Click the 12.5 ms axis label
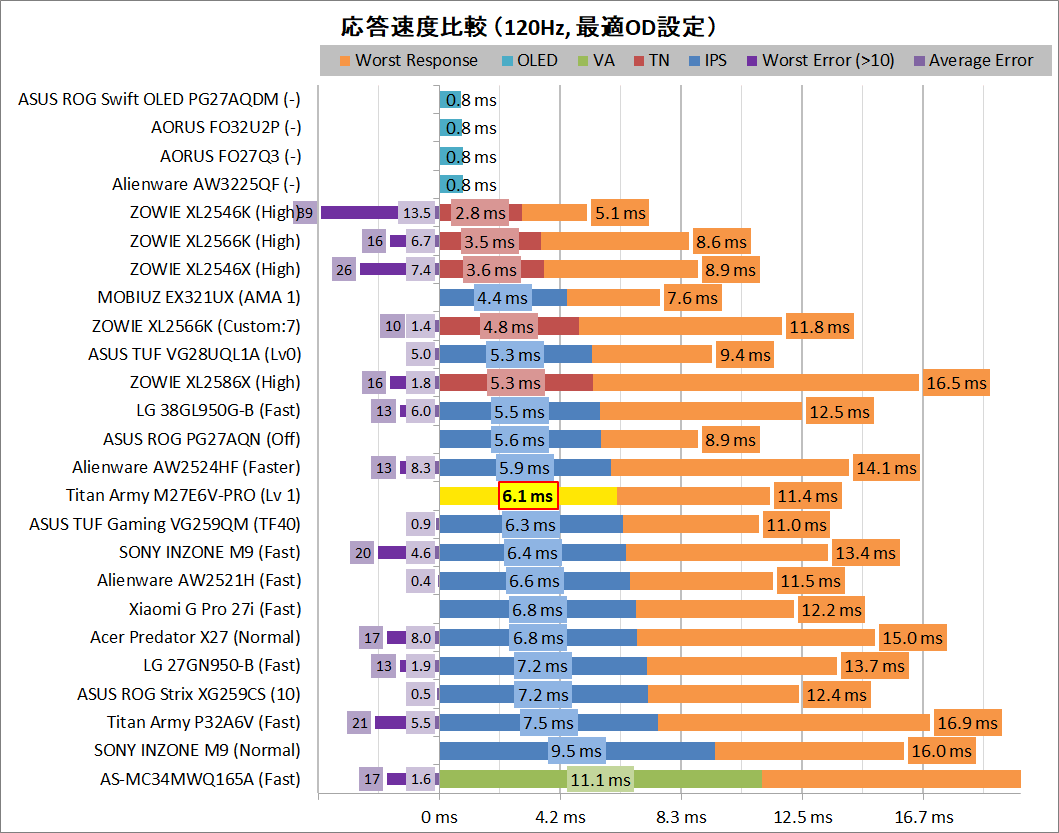 click(802, 817)
